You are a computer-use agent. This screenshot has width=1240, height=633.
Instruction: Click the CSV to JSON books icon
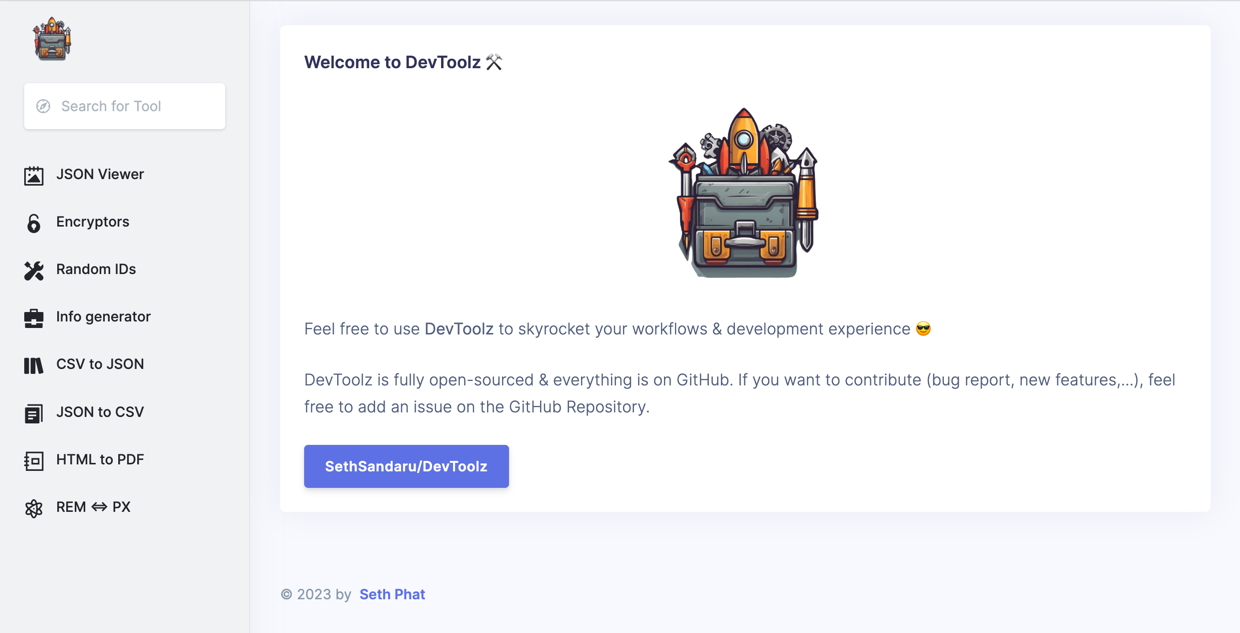click(x=34, y=365)
